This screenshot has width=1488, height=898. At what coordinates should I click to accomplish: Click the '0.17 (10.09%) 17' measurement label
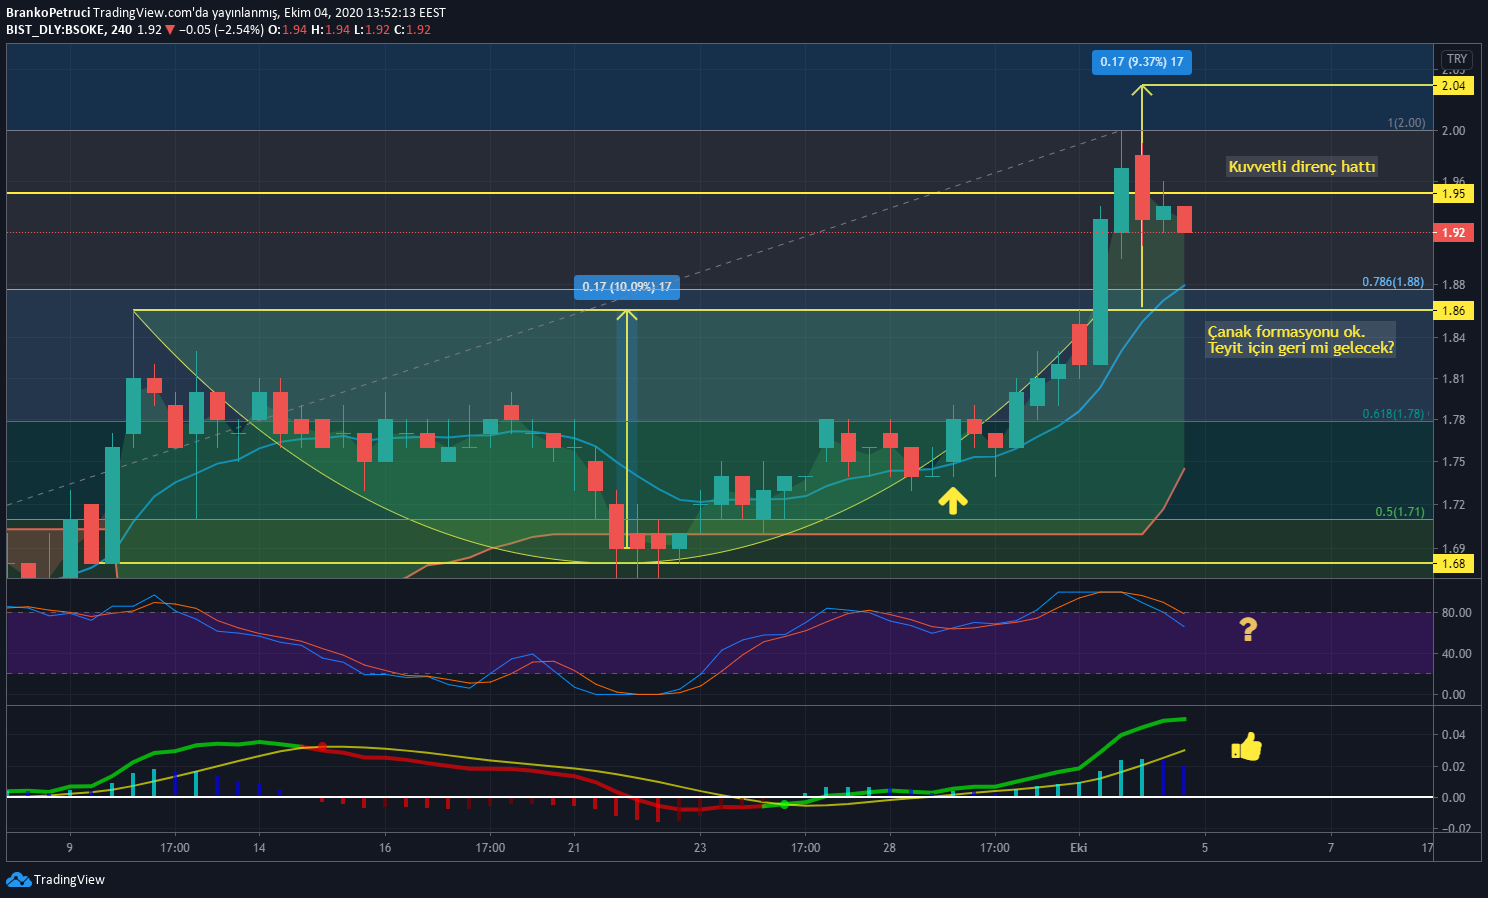coord(627,287)
